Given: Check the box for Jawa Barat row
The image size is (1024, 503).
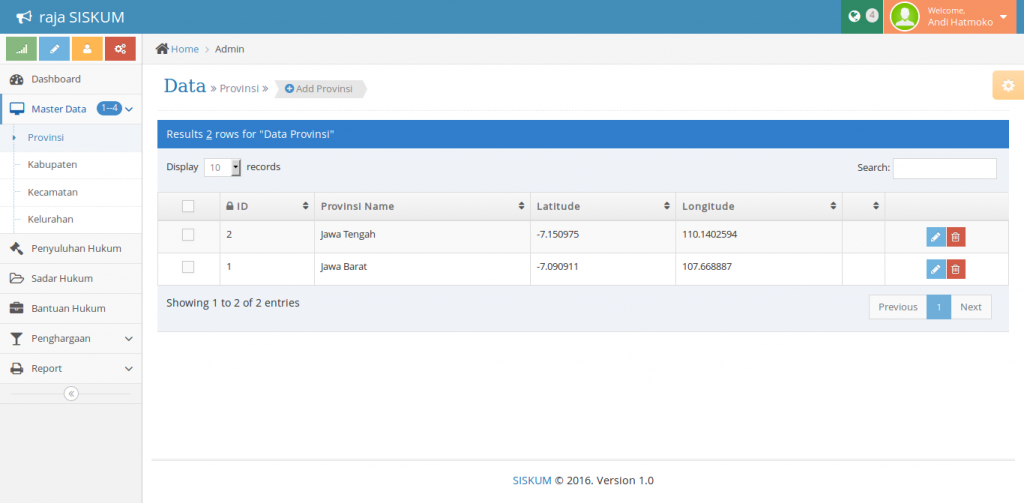Looking at the screenshot, I should pos(187,267).
